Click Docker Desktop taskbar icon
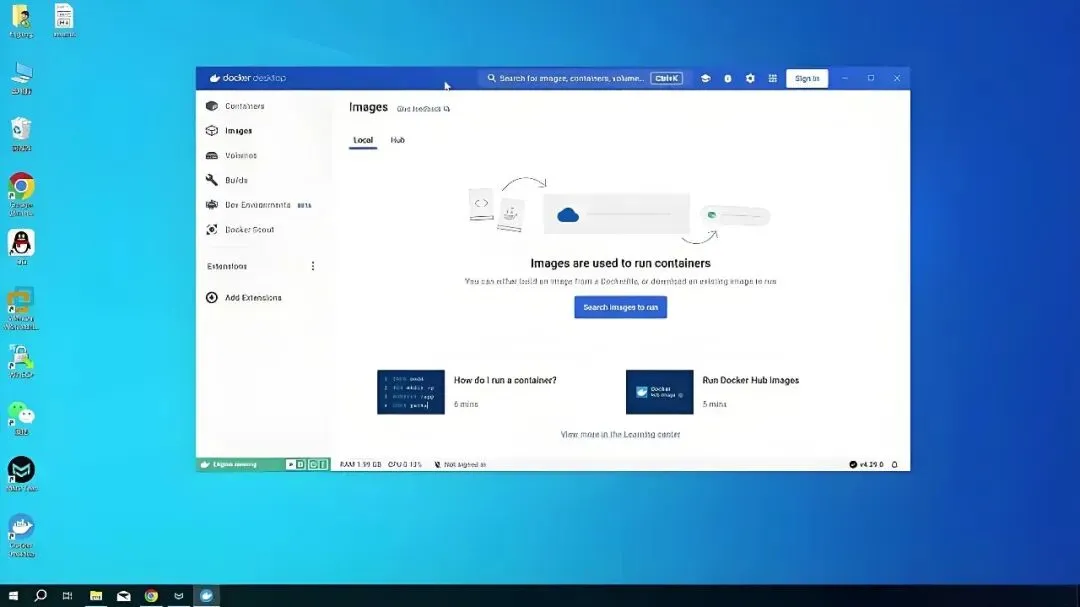This screenshot has height=607, width=1080. (206, 595)
